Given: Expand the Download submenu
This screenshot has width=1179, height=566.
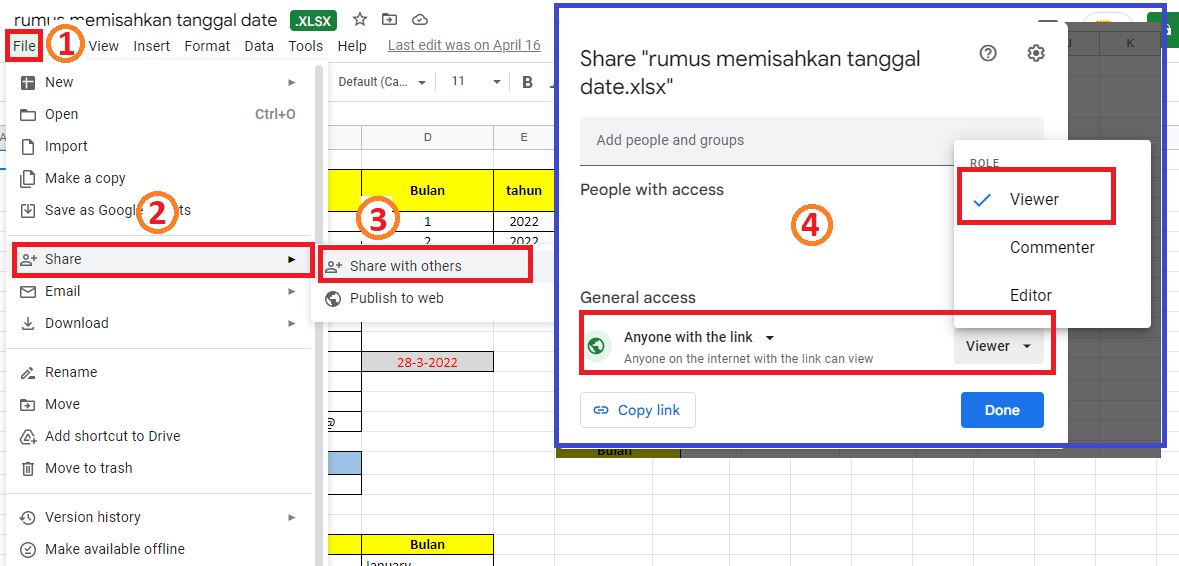Looking at the screenshot, I should 159,323.
